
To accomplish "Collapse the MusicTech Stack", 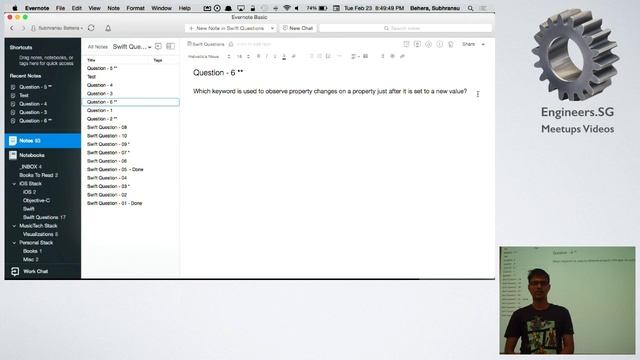I will (14, 226).
